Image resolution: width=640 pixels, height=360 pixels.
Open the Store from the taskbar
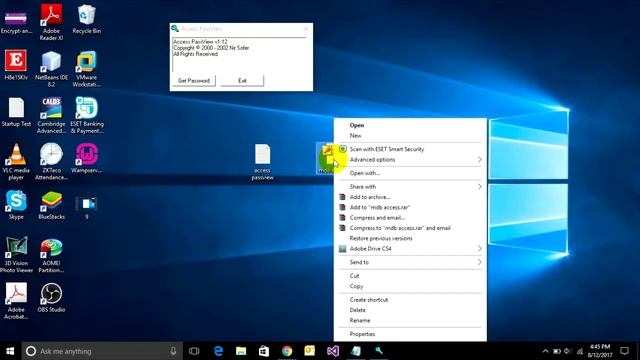(264, 351)
